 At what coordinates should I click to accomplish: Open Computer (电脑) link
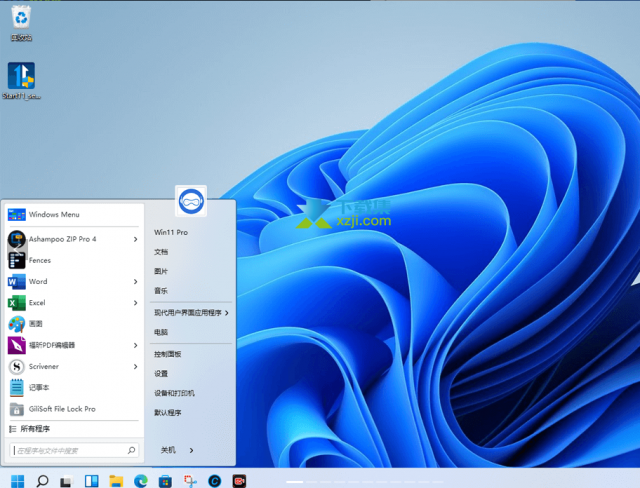(x=161, y=333)
